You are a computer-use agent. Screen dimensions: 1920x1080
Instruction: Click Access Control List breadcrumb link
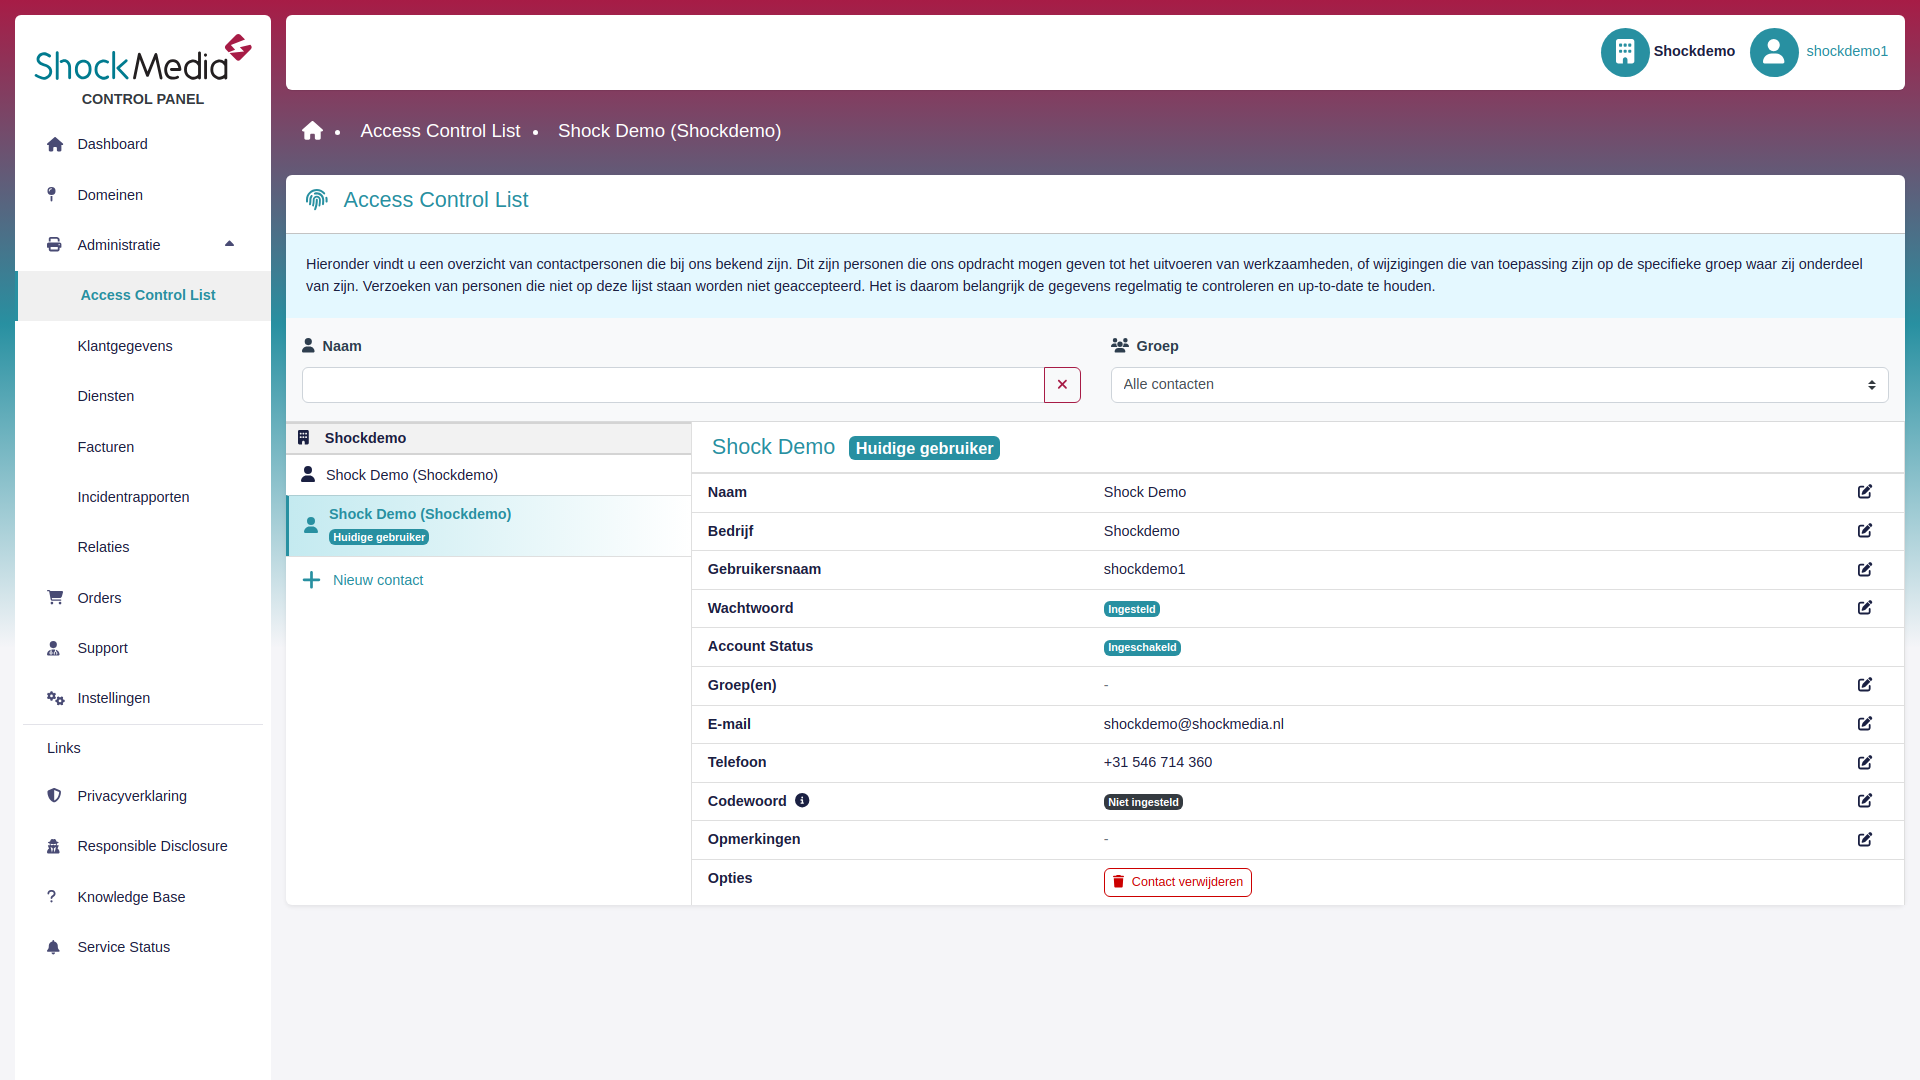click(x=440, y=131)
